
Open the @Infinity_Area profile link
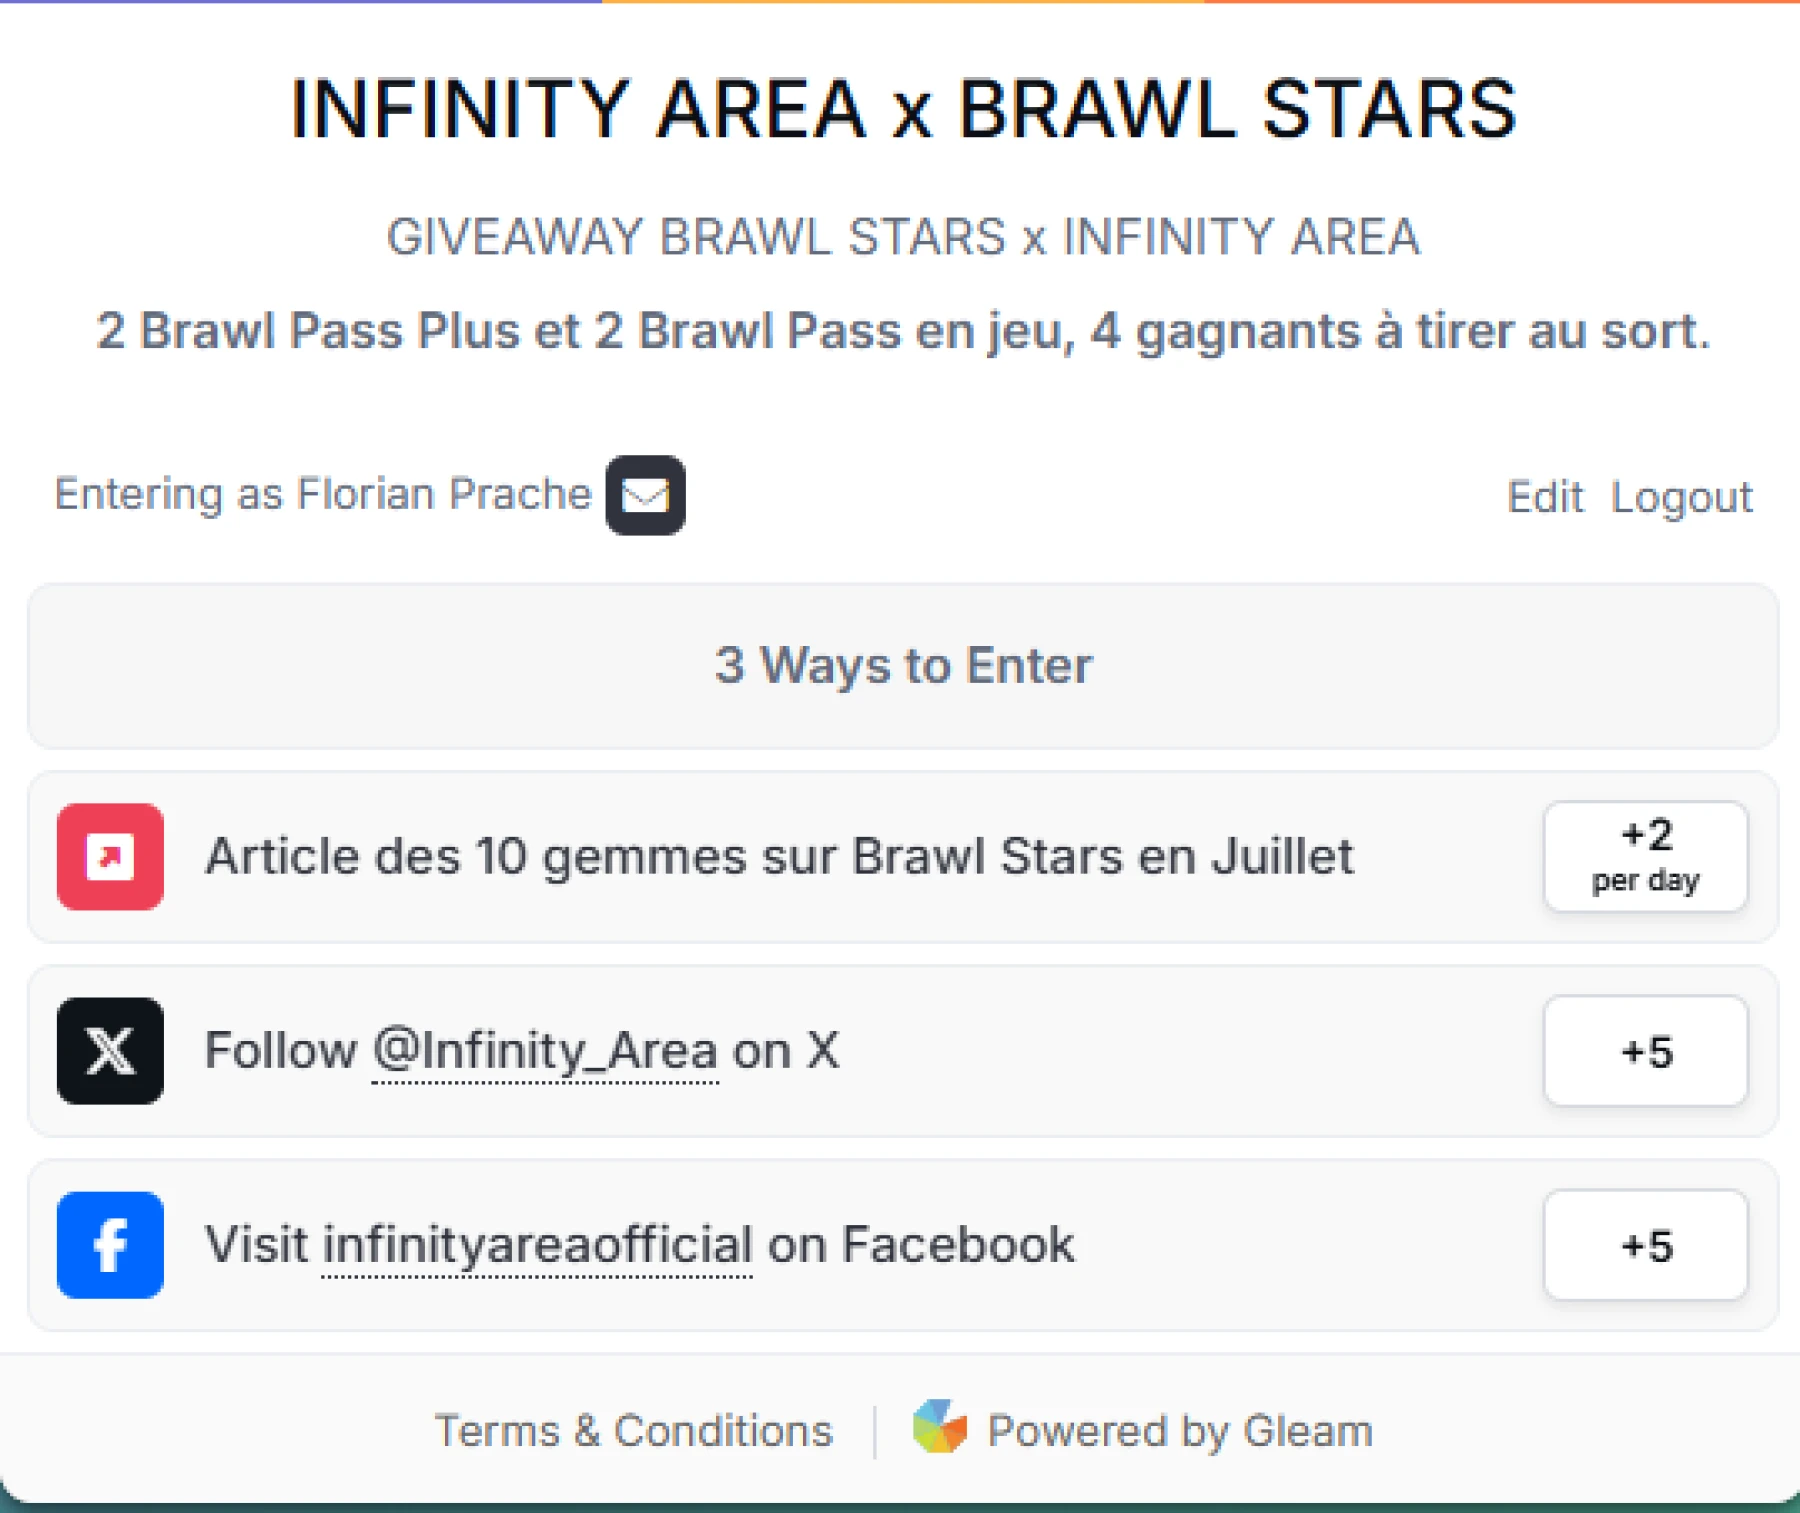[544, 1049]
